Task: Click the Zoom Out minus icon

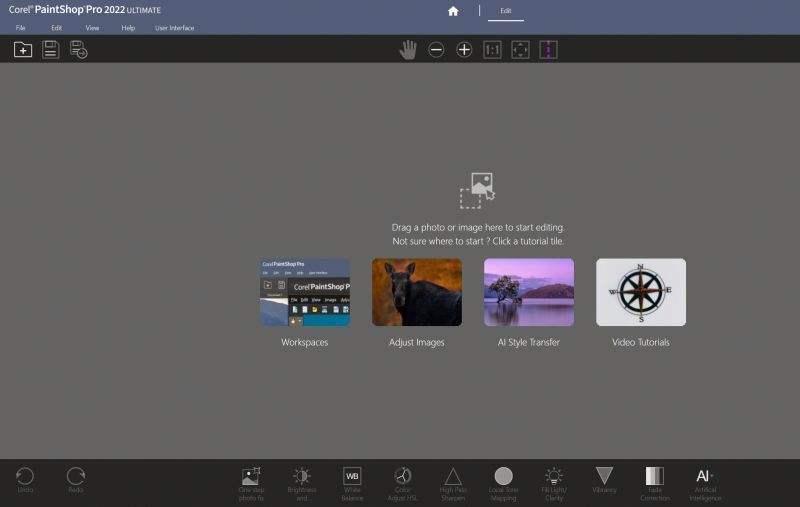Action: coord(436,50)
